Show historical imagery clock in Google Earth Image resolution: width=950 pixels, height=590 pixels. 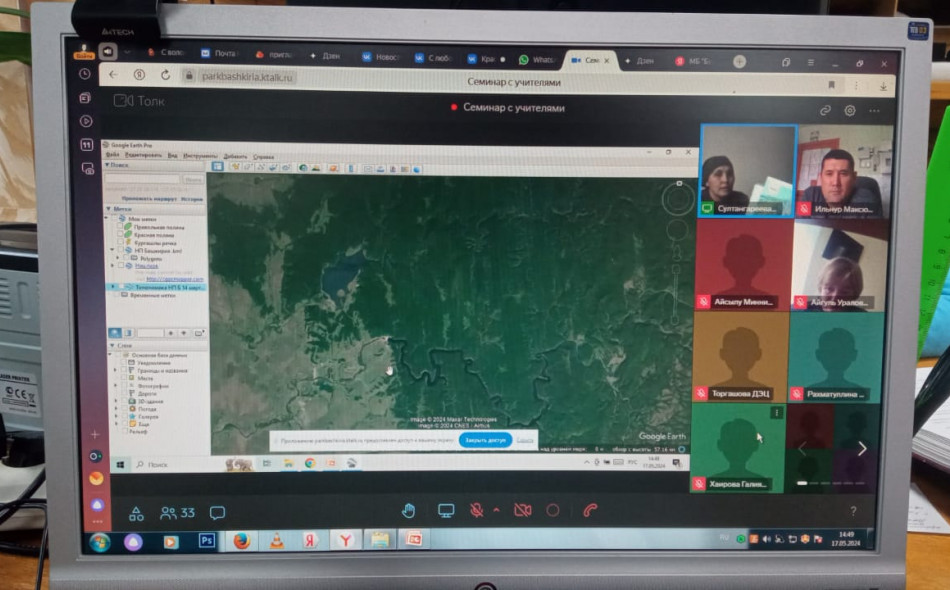click(x=304, y=168)
